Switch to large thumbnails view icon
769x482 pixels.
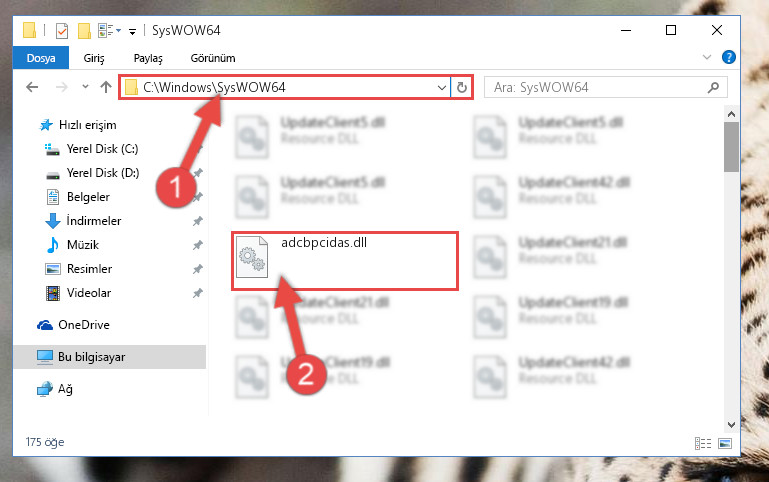[725, 443]
